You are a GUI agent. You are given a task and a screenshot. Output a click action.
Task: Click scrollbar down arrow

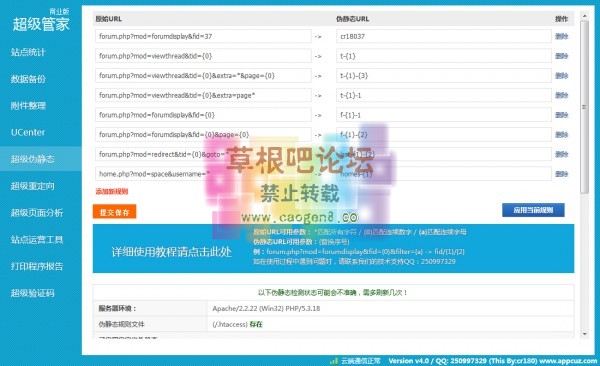pyautogui.click(x=584, y=334)
